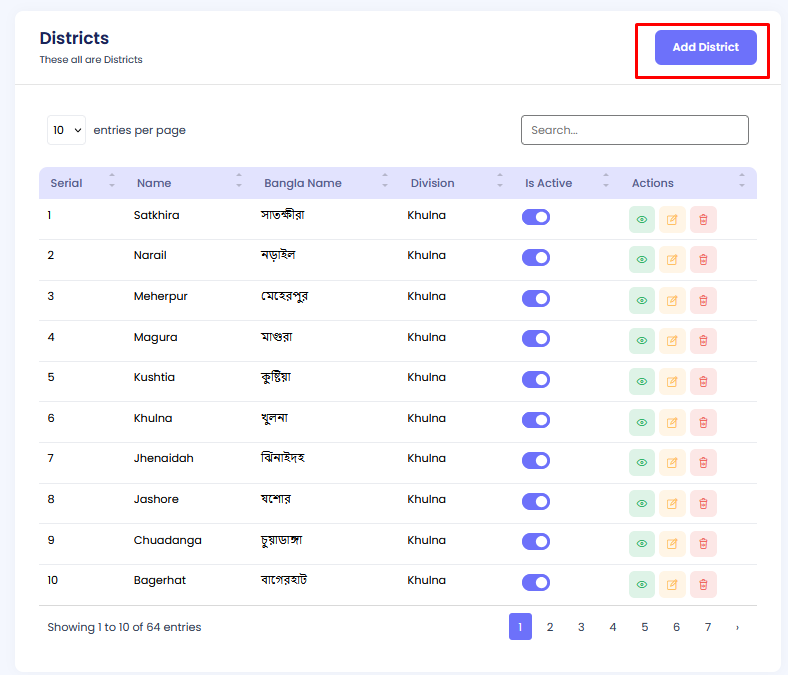Open the edit icon for Jhenaidah
The image size is (788, 675).
click(x=672, y=463)
